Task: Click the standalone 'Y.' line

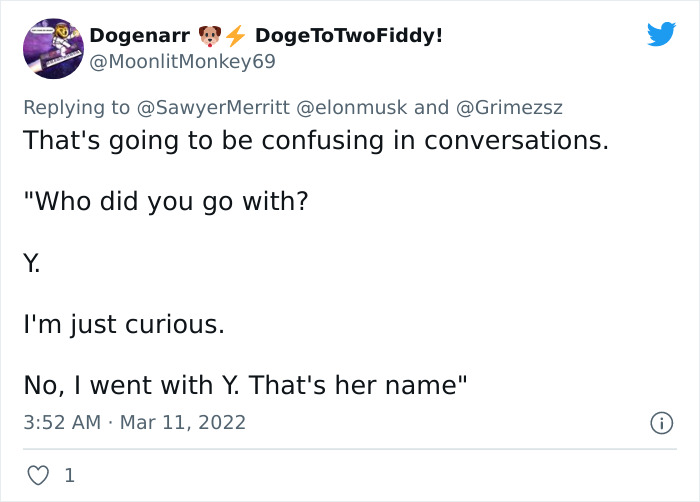Action: pos(32,263)
